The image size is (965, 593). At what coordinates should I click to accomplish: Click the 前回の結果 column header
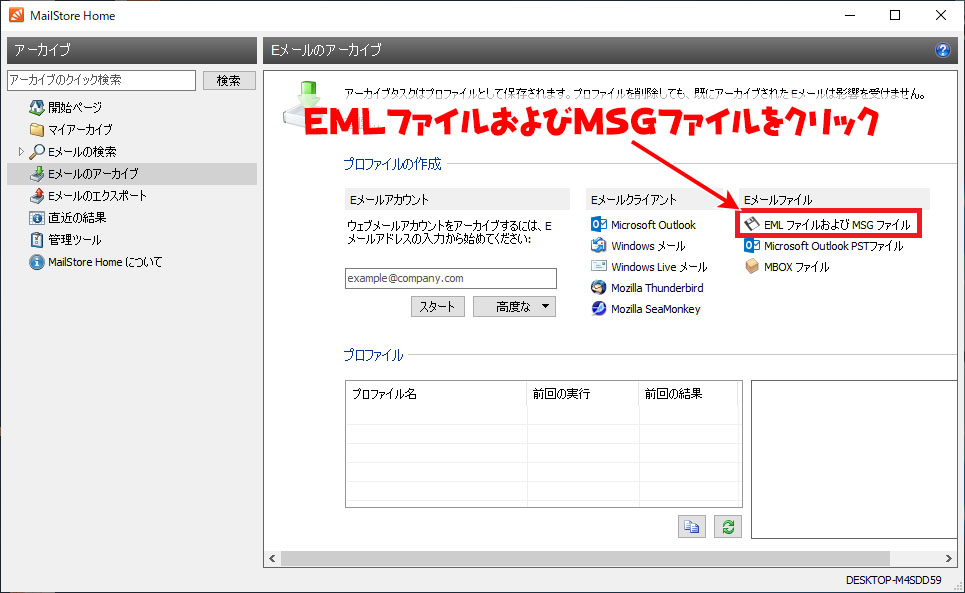click(688, 394)
